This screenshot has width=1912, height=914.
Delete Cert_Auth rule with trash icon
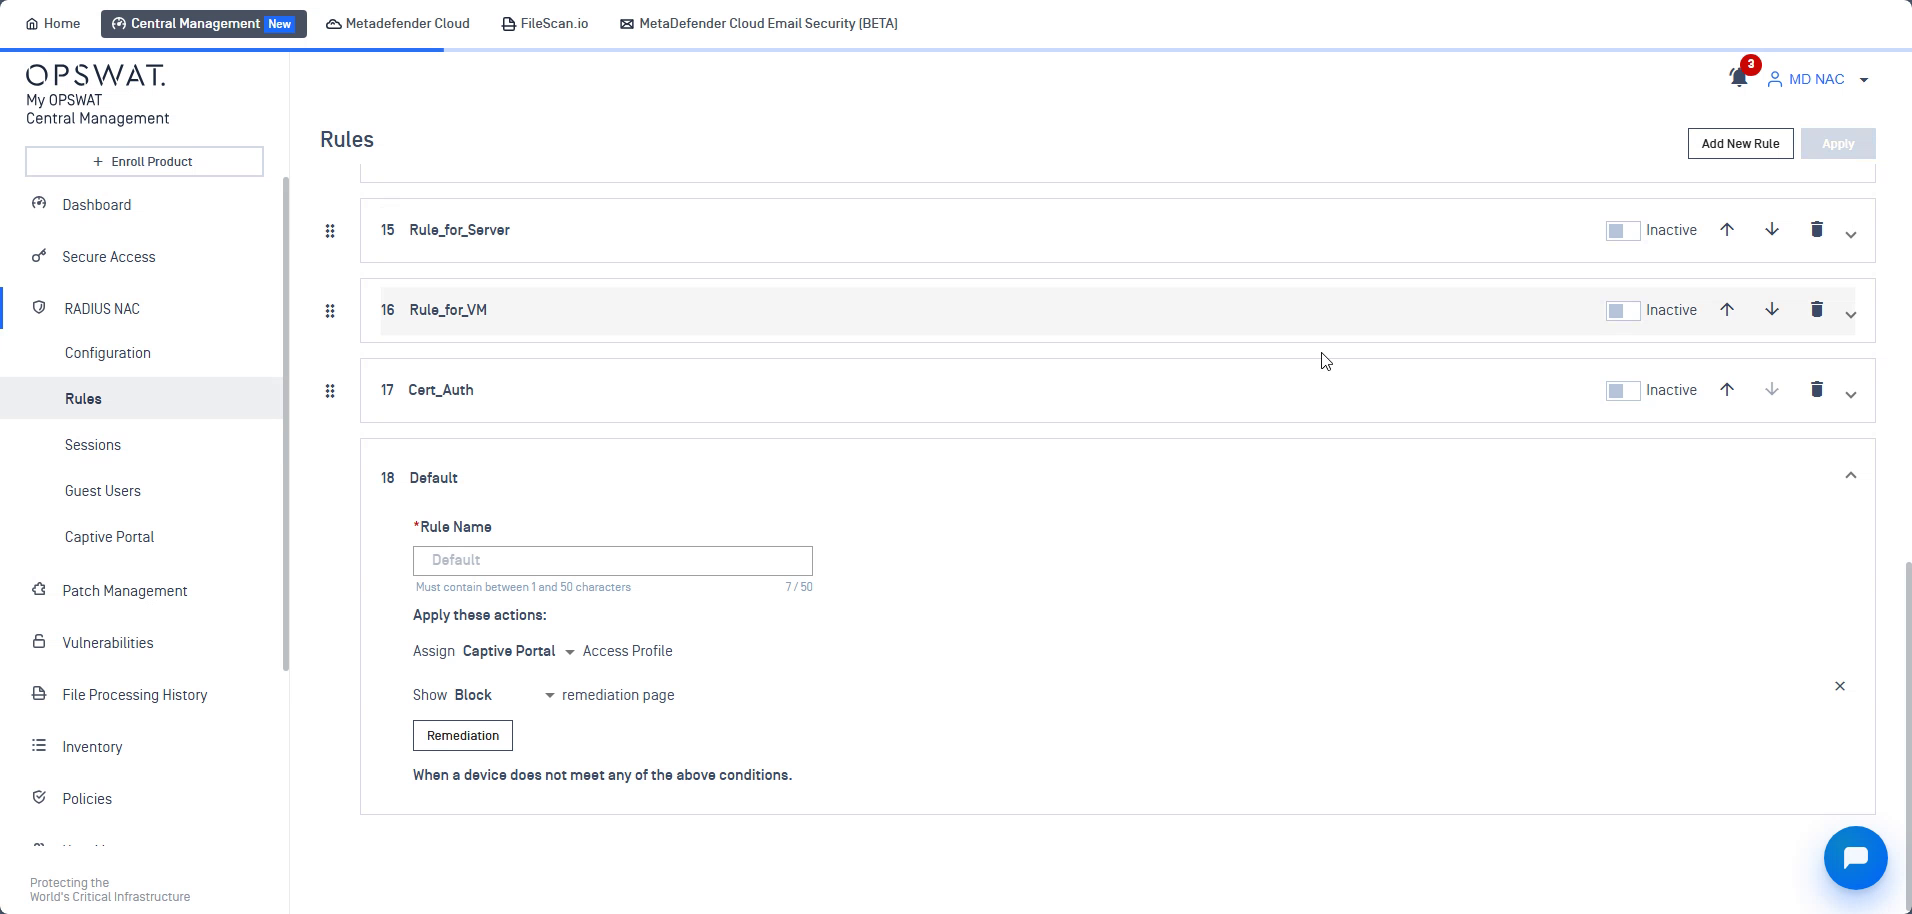1817,390
